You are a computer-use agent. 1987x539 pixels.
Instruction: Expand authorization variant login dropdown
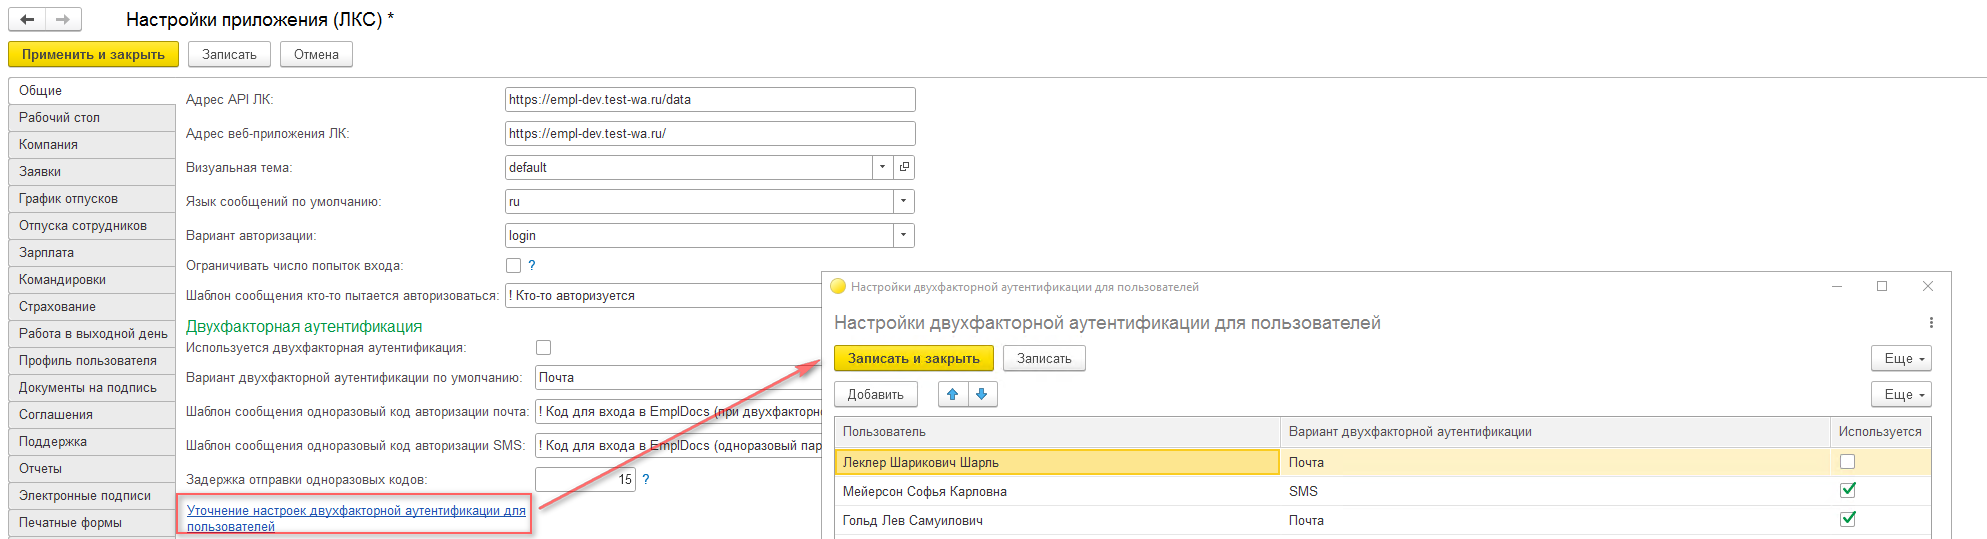(903, 235)
